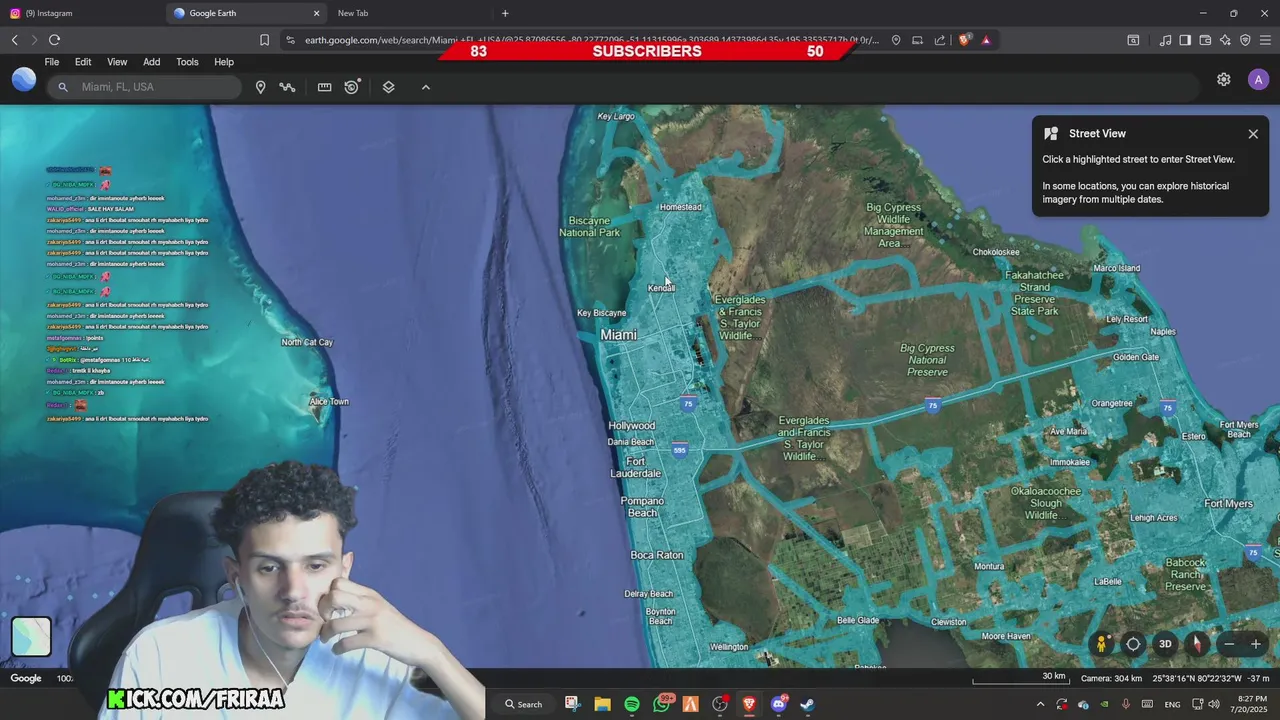Click the Boca Raton map label
This screenshot has width=1280, height=720.
pyautogui.click(x=657, y=555)
